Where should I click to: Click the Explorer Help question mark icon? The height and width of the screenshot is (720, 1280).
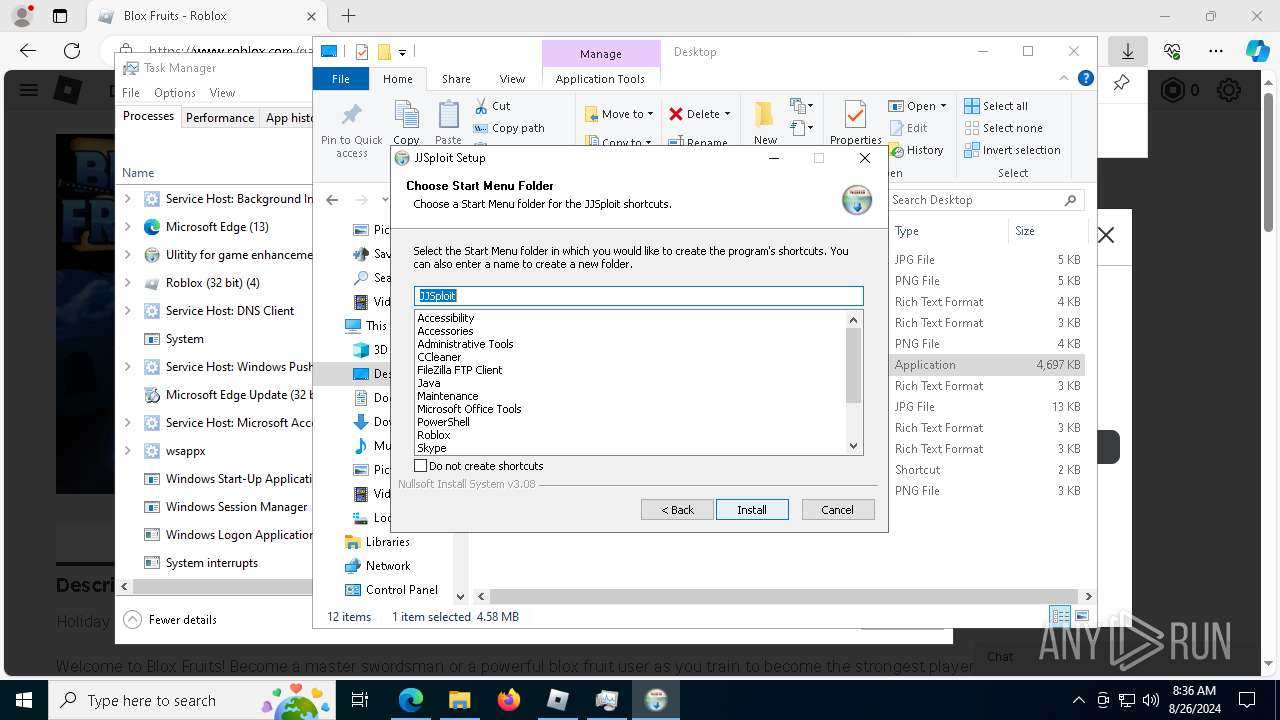coord(1085,78)
